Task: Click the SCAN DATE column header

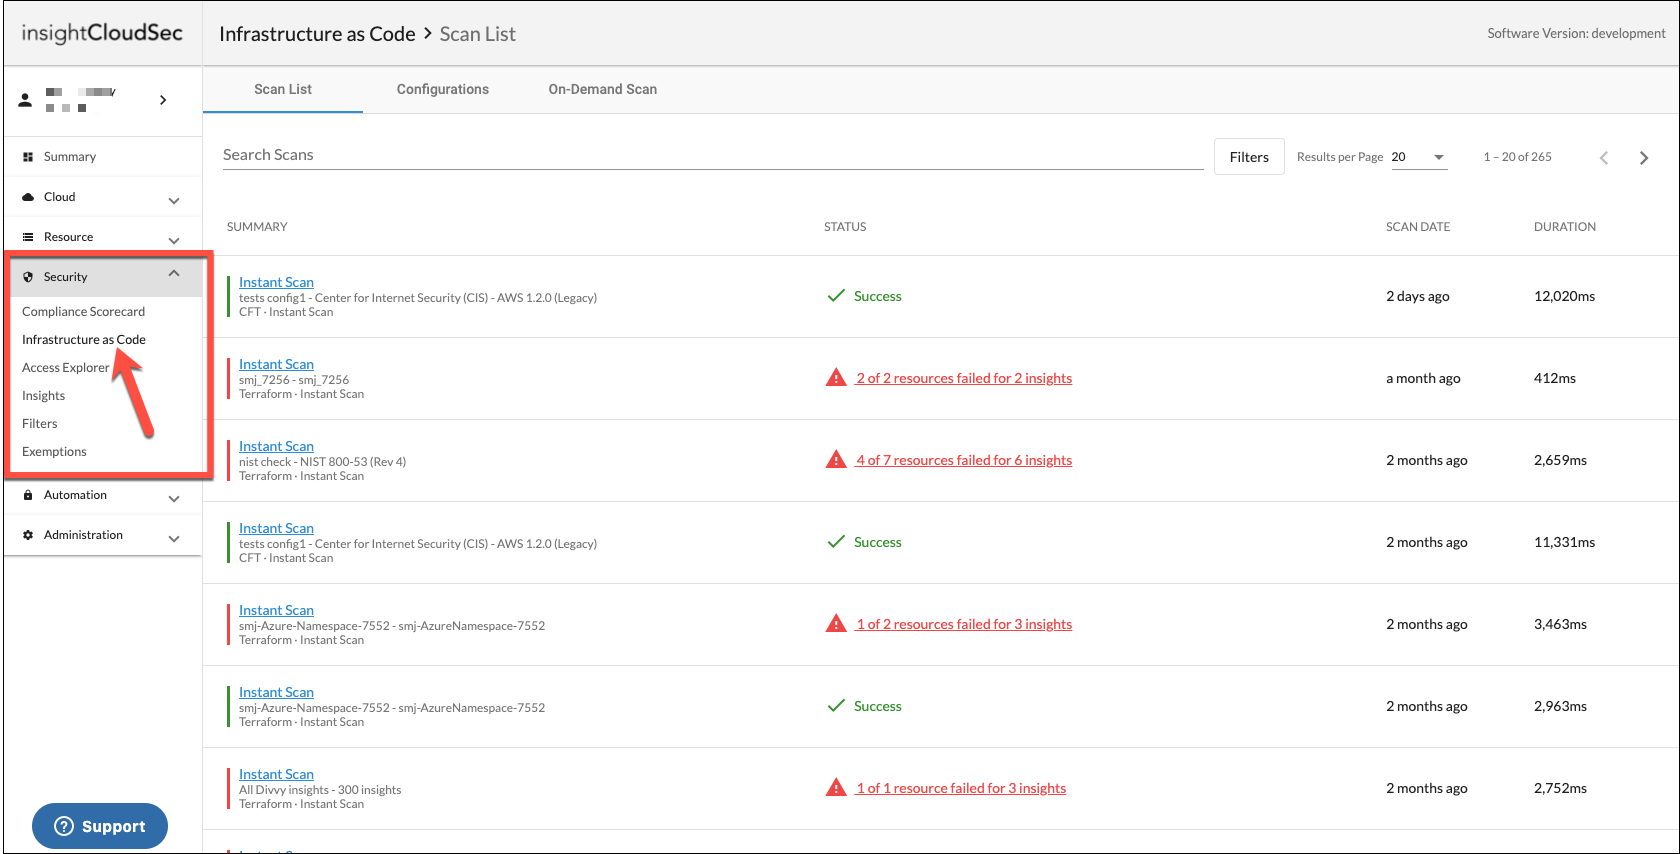Action: [x=1418, y=227]
